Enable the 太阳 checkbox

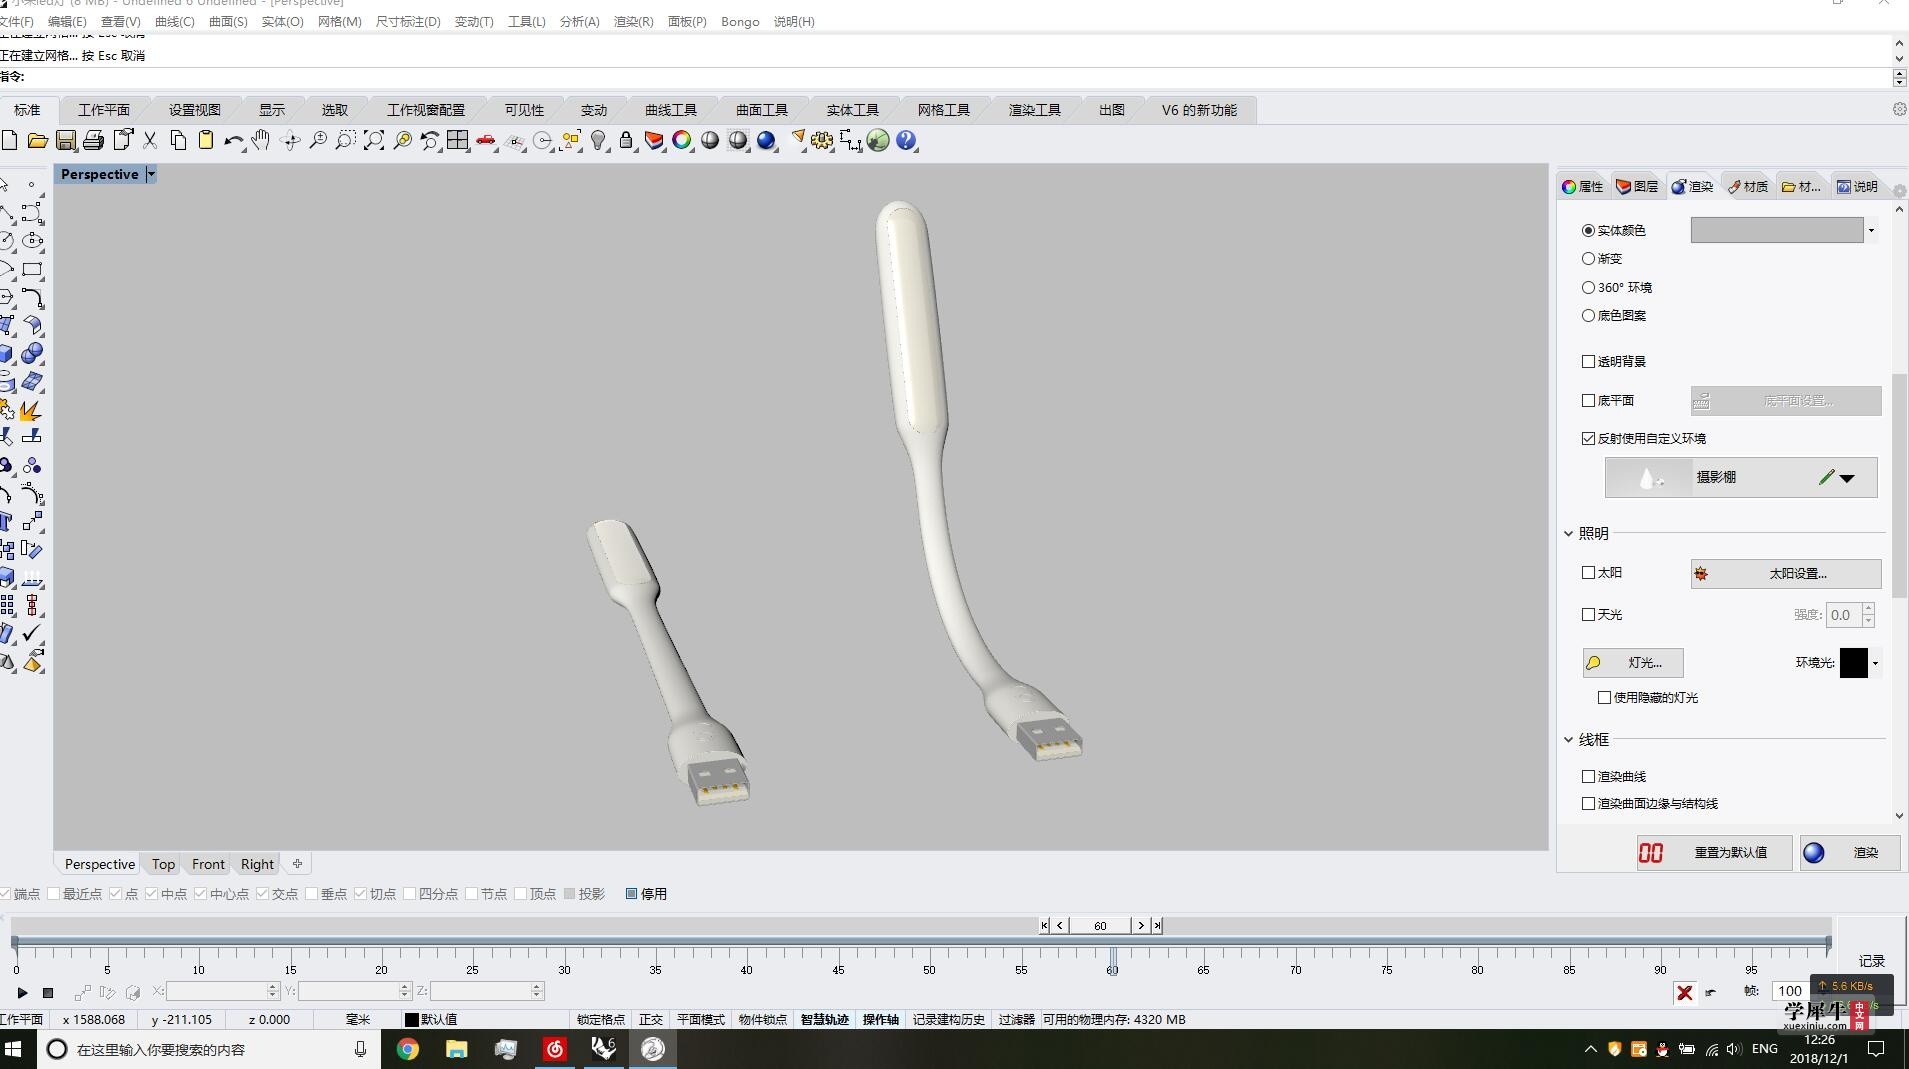pyautogui.click(x=1588, y=572)
